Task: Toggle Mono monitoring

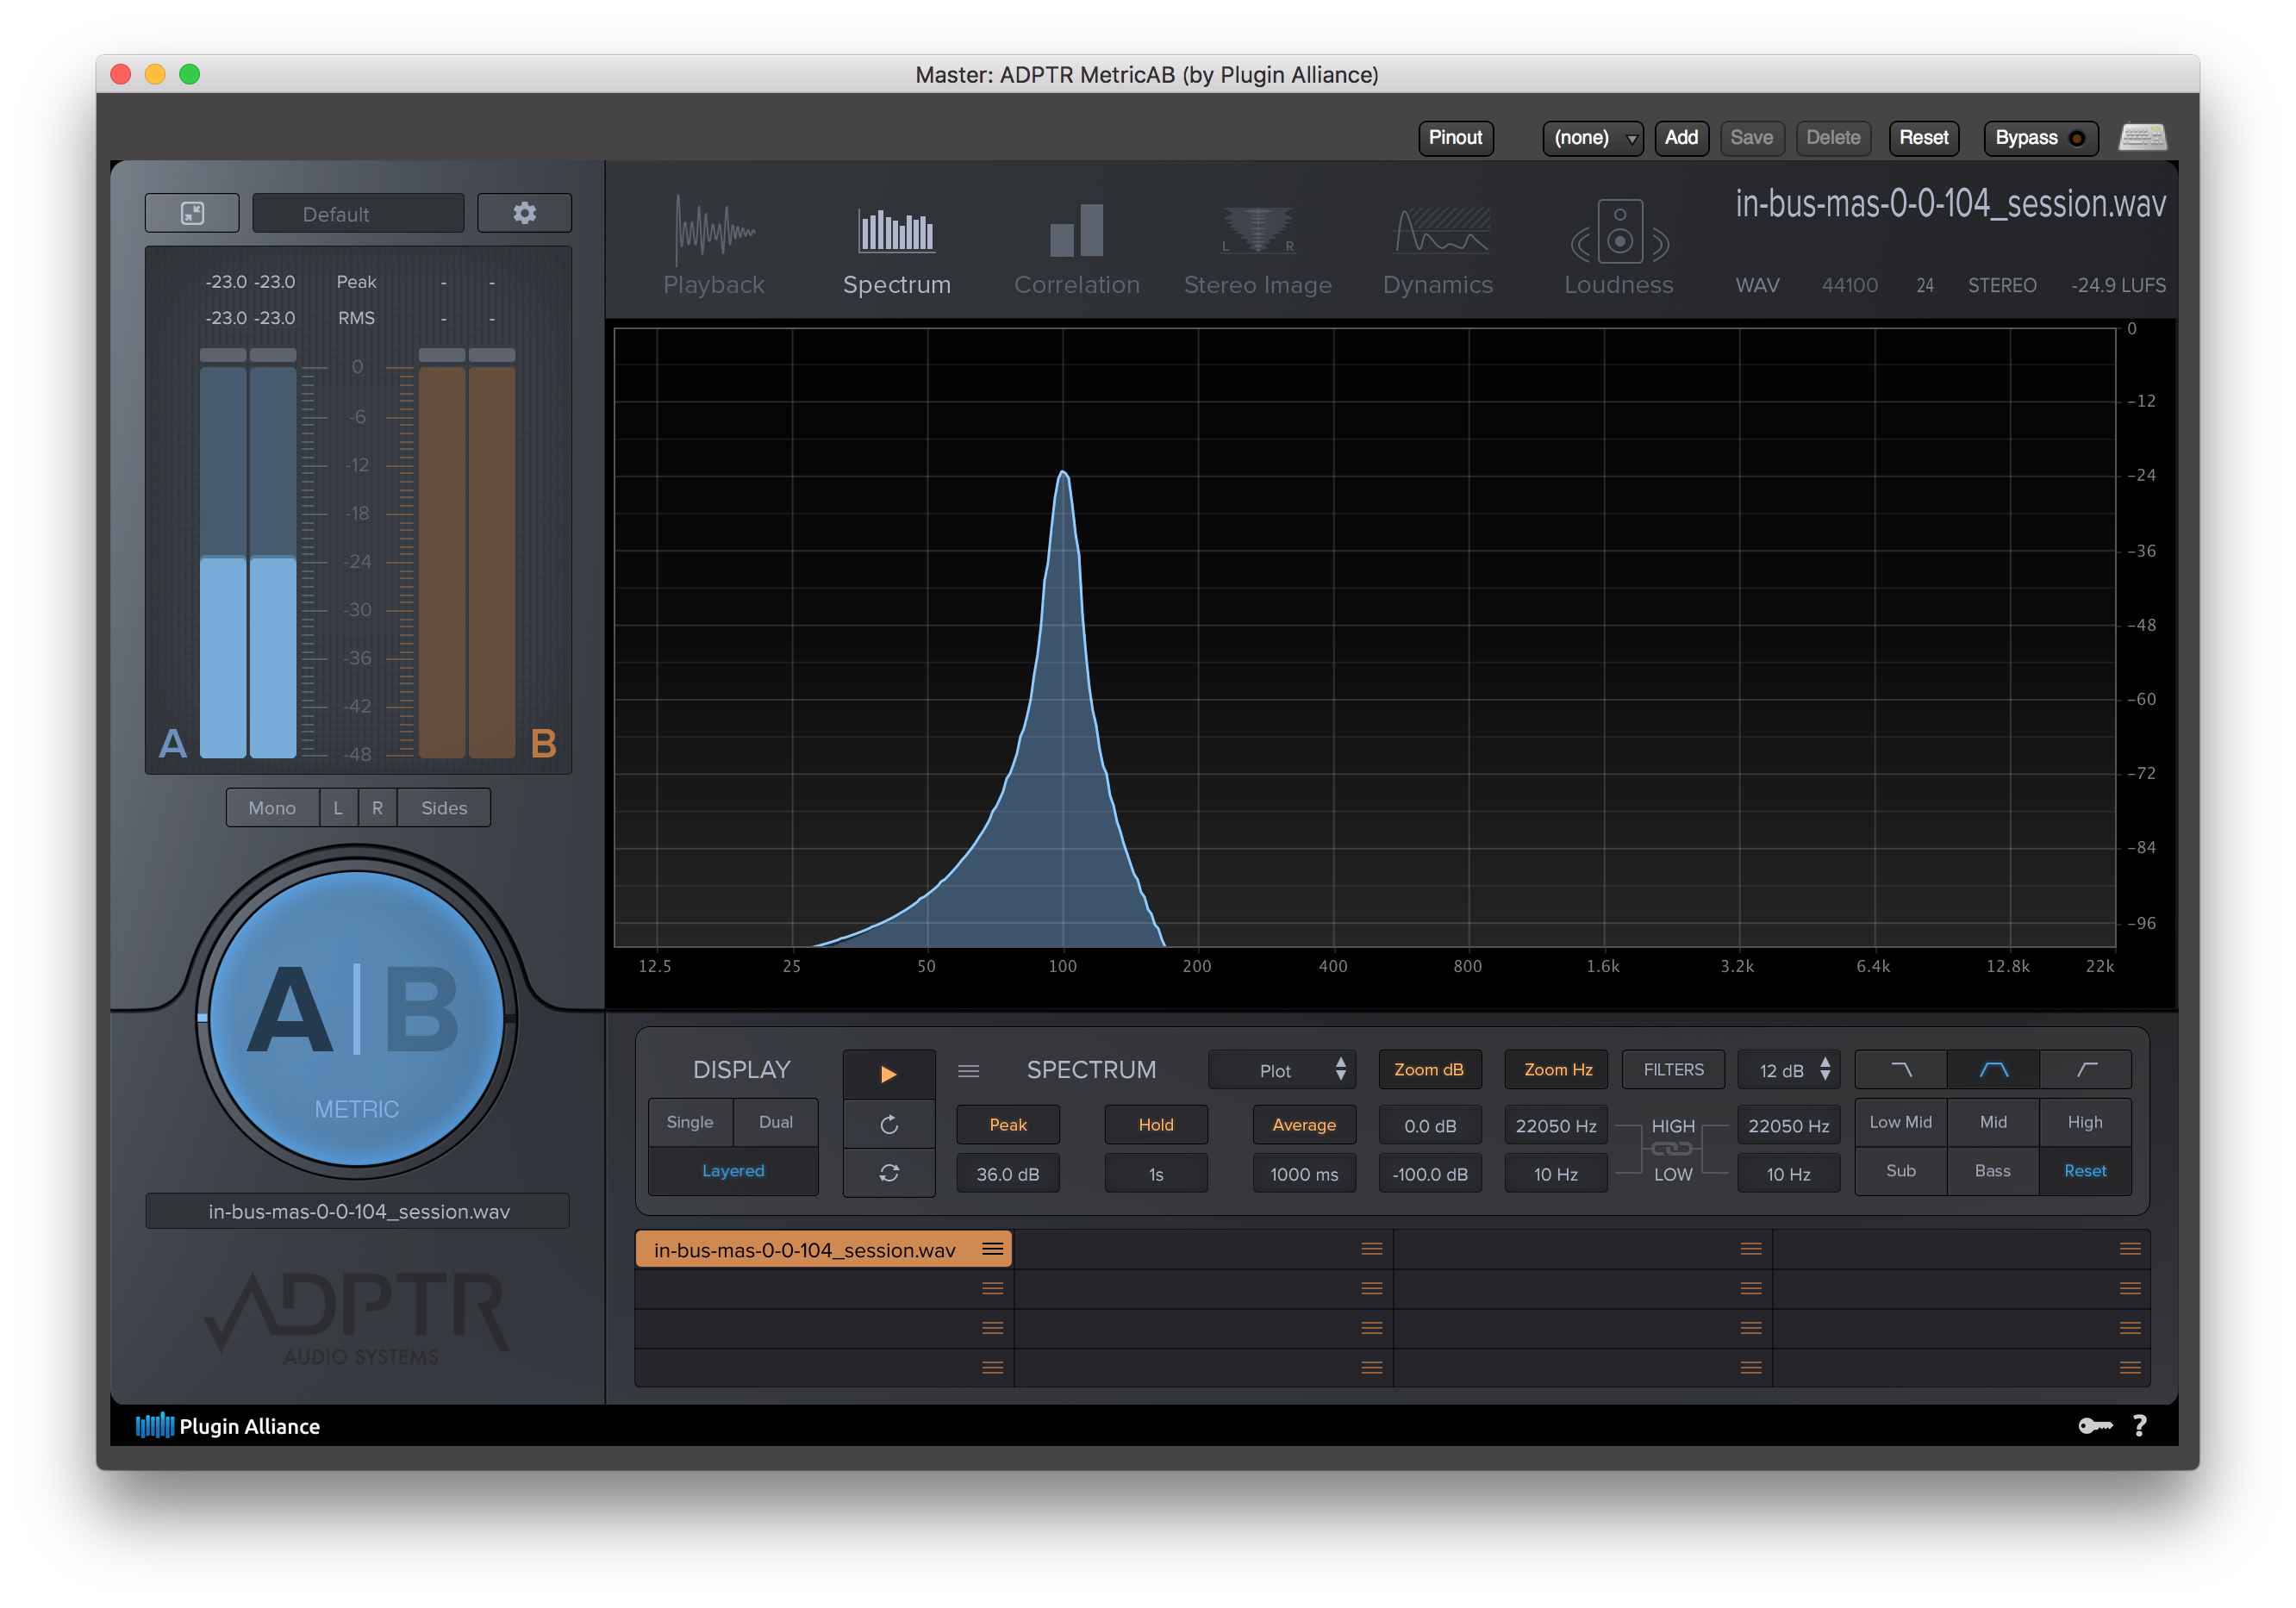Action: point(272,808)
